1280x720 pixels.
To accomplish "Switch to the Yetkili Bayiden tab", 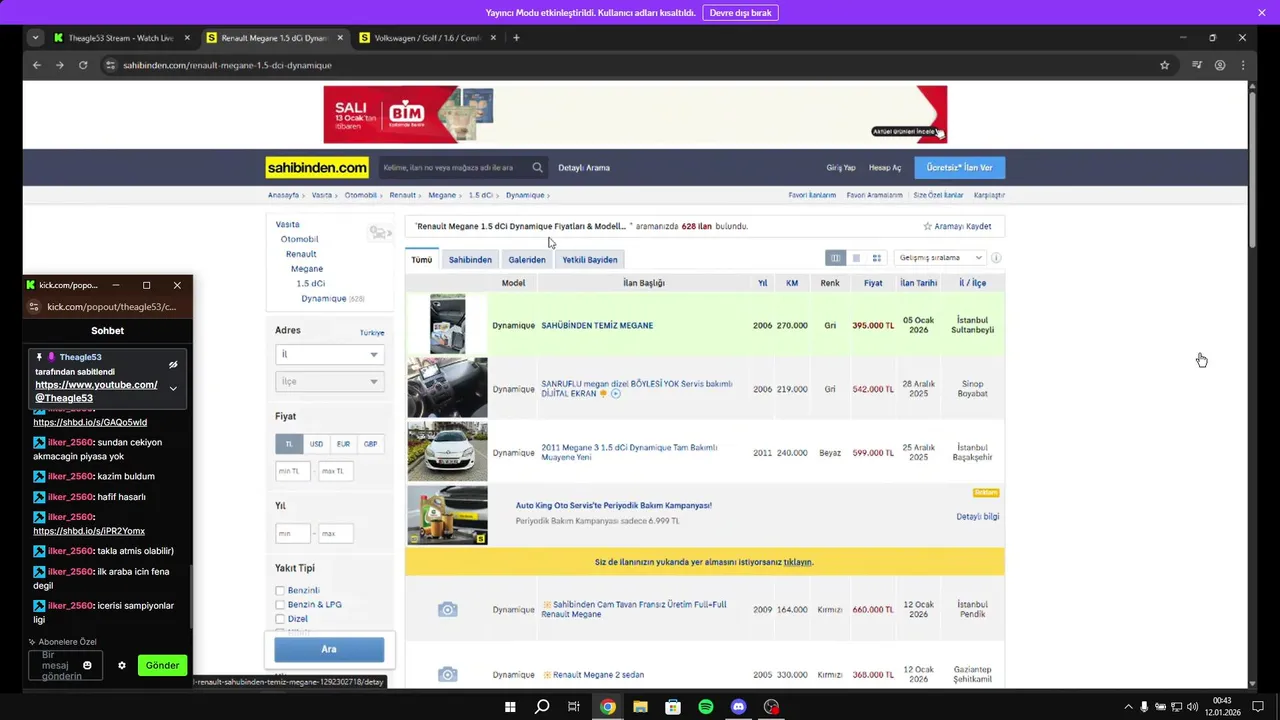I will pos(590,259).
